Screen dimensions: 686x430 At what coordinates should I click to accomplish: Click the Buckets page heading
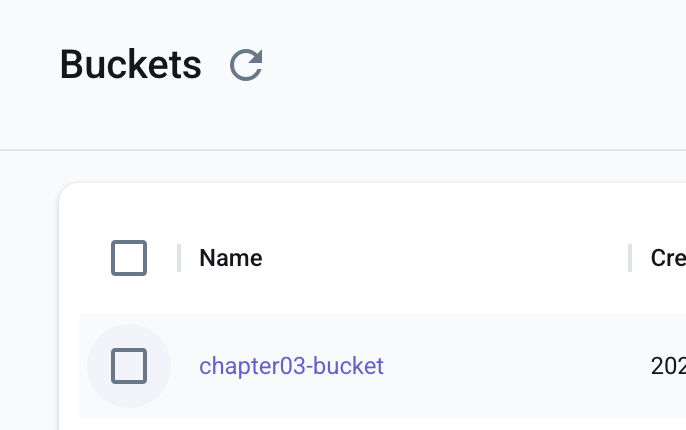(130, 65)
